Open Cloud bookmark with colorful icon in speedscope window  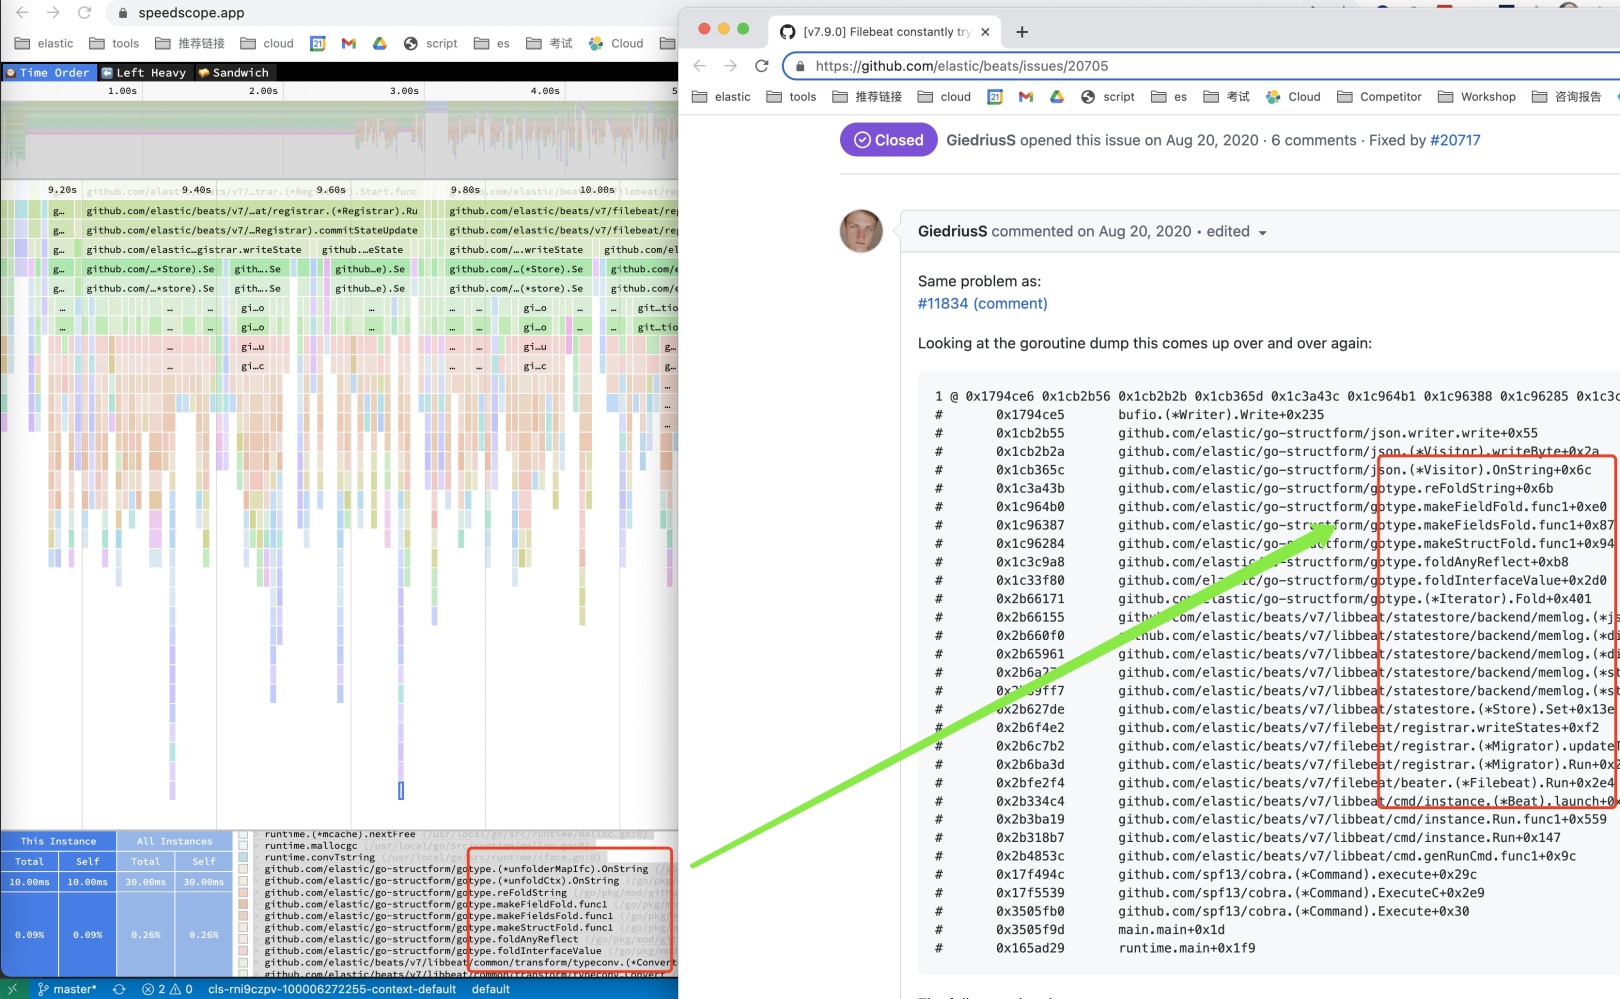click(616, 43)
